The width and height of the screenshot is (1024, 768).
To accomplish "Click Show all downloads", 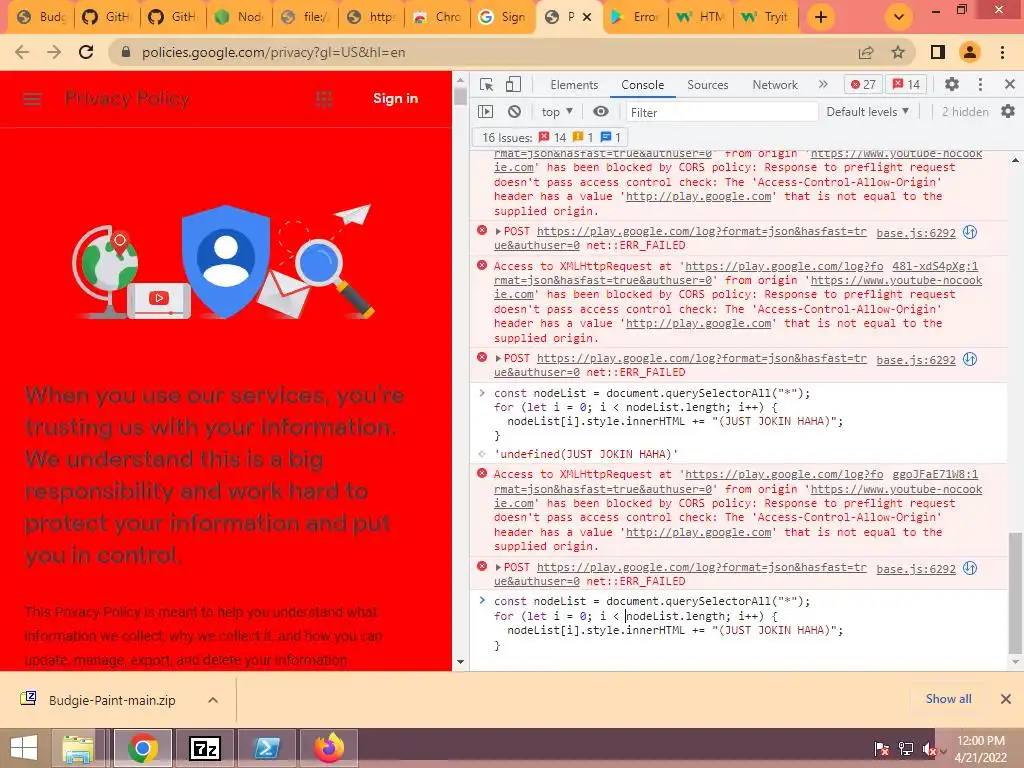I will tap(948, 699).
